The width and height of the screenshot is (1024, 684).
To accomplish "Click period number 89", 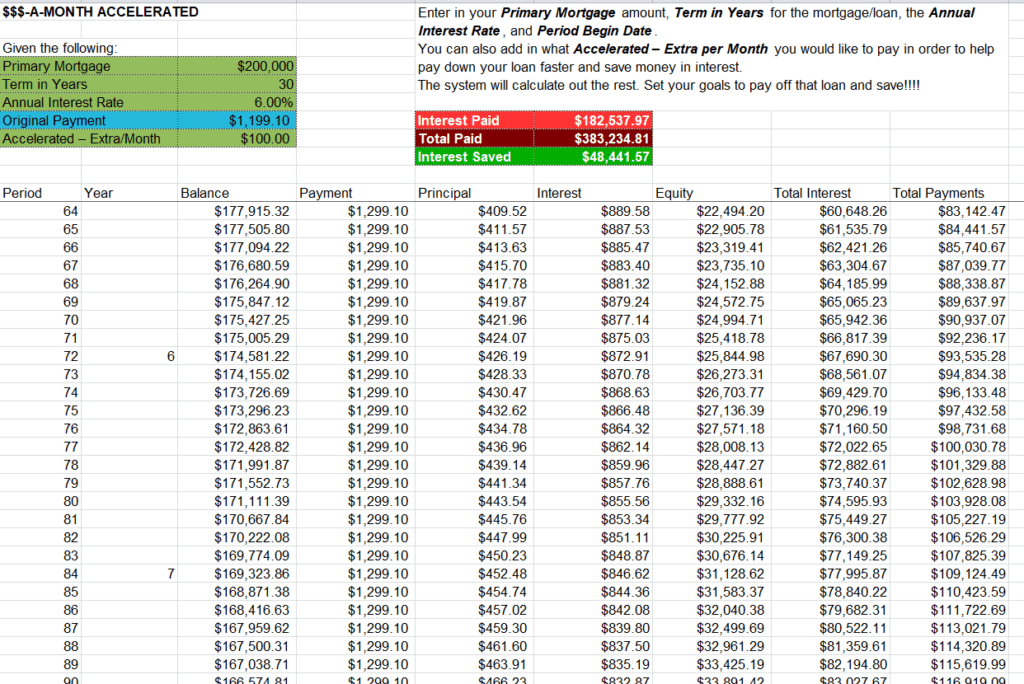I will 40,664.
